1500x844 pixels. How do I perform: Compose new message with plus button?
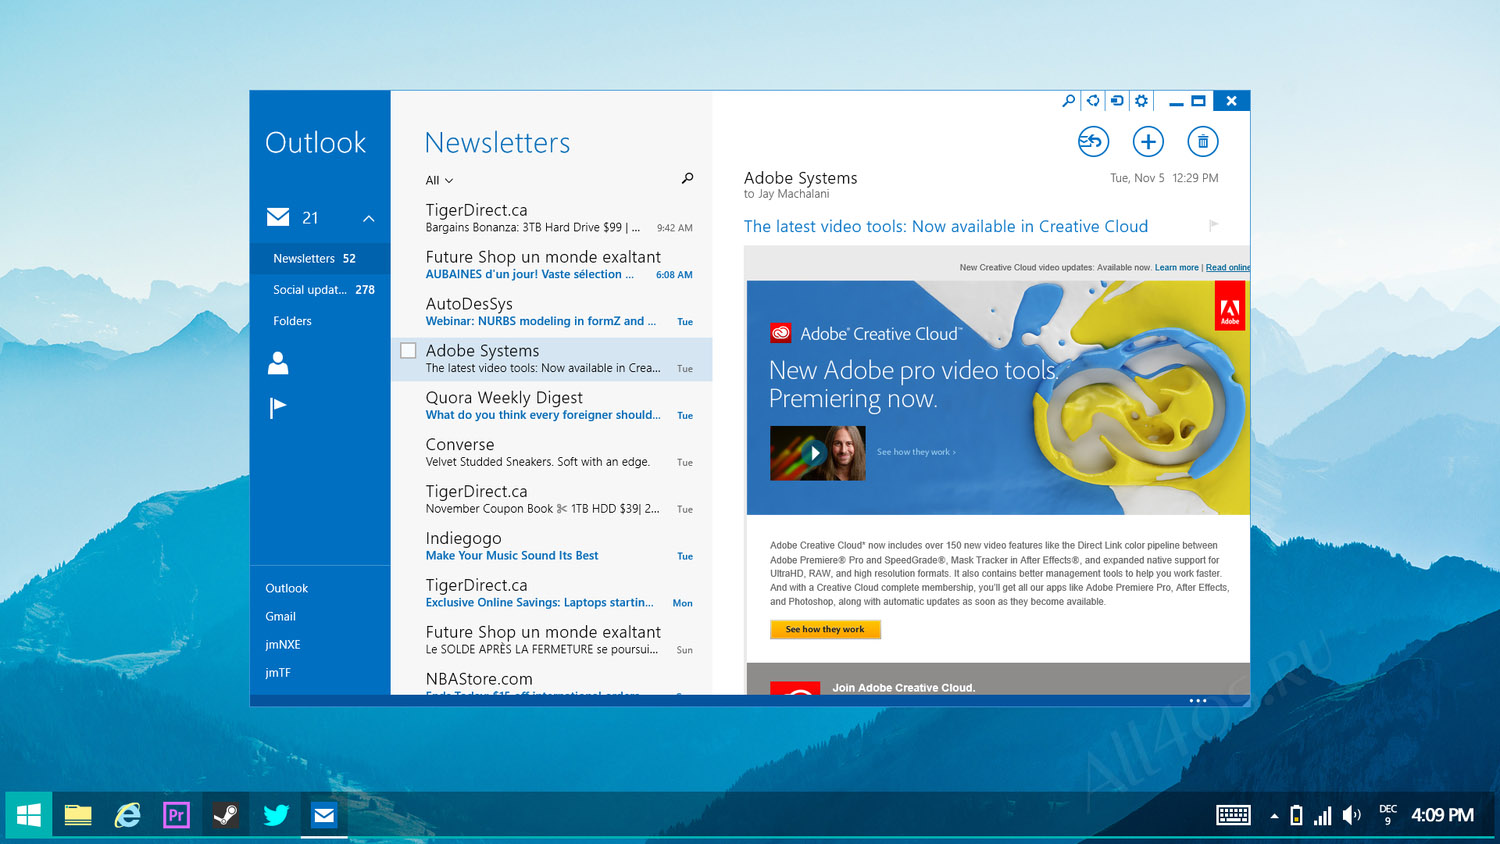(x=1148, y=142)
